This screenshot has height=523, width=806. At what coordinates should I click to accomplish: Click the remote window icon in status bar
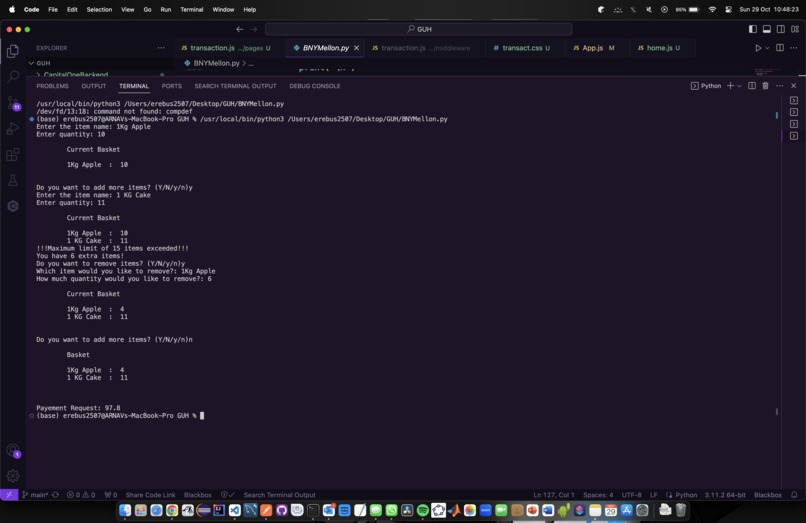tap(9, 495)
